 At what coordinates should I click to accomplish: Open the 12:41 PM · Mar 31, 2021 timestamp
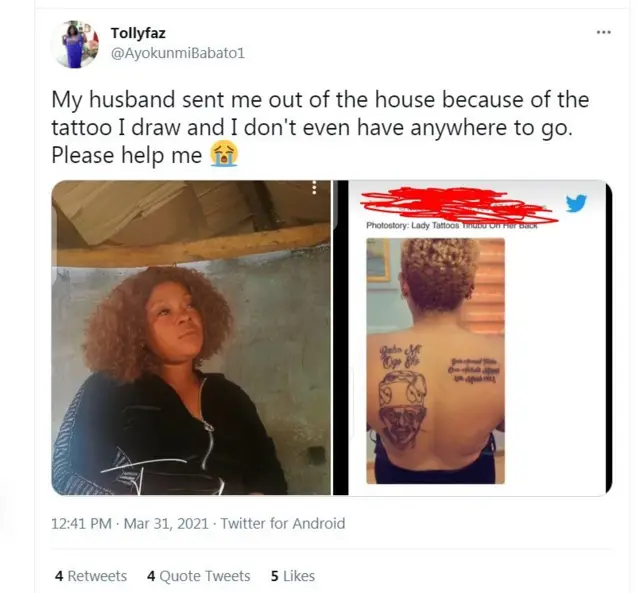click(130, 523)
